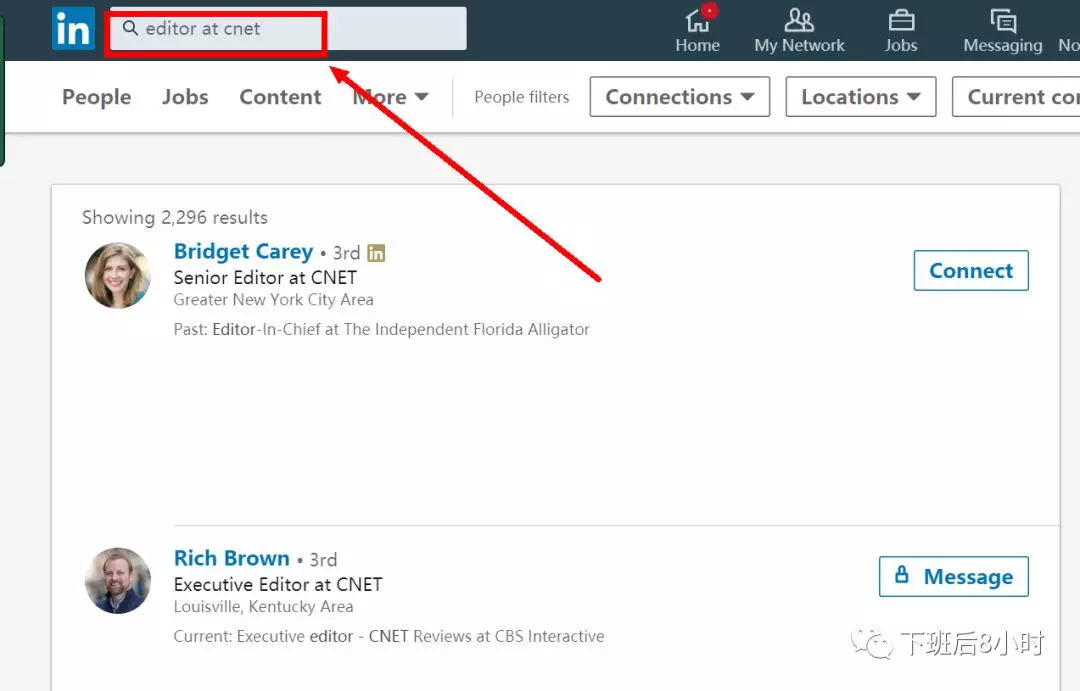
Task: Click Message button for Rich Brown
Action: [954, 576]
